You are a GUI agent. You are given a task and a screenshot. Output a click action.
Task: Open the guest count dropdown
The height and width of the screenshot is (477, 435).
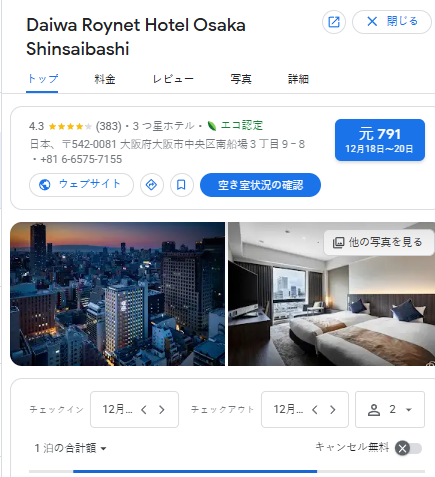pyautogui.click(x=390, y=409)
